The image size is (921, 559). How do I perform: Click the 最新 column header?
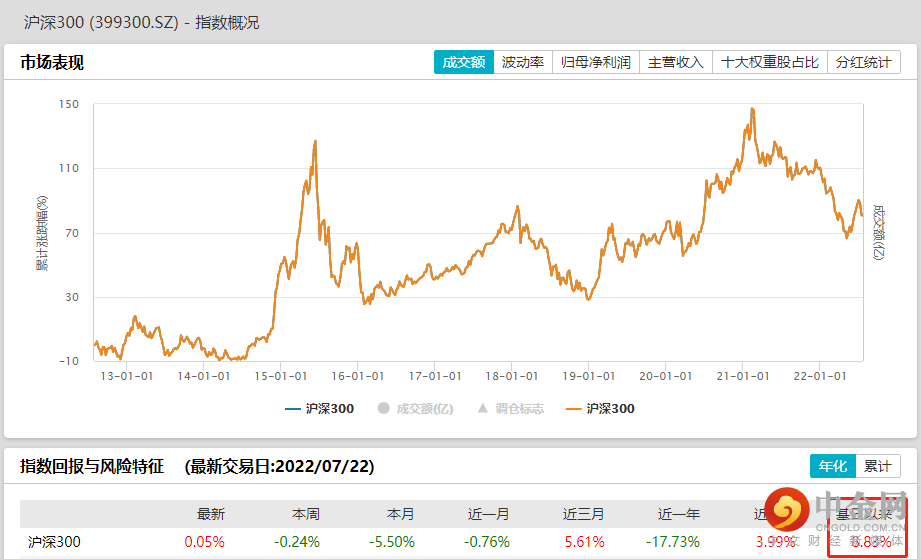tap(211, 514)
